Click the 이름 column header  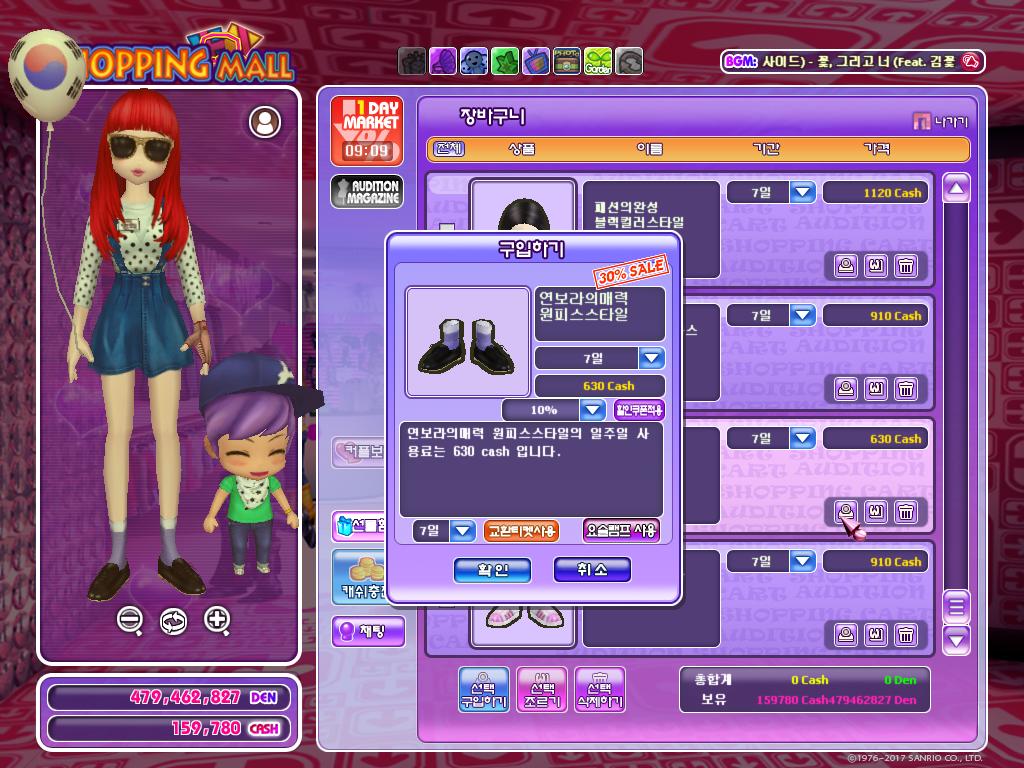[650, 149]
